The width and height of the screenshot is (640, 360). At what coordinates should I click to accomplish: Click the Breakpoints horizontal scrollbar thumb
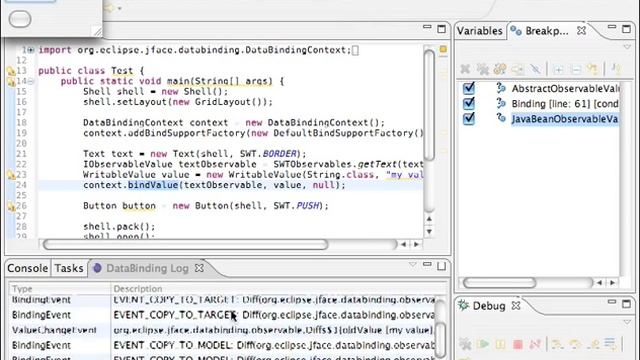(x=500, y=282)
